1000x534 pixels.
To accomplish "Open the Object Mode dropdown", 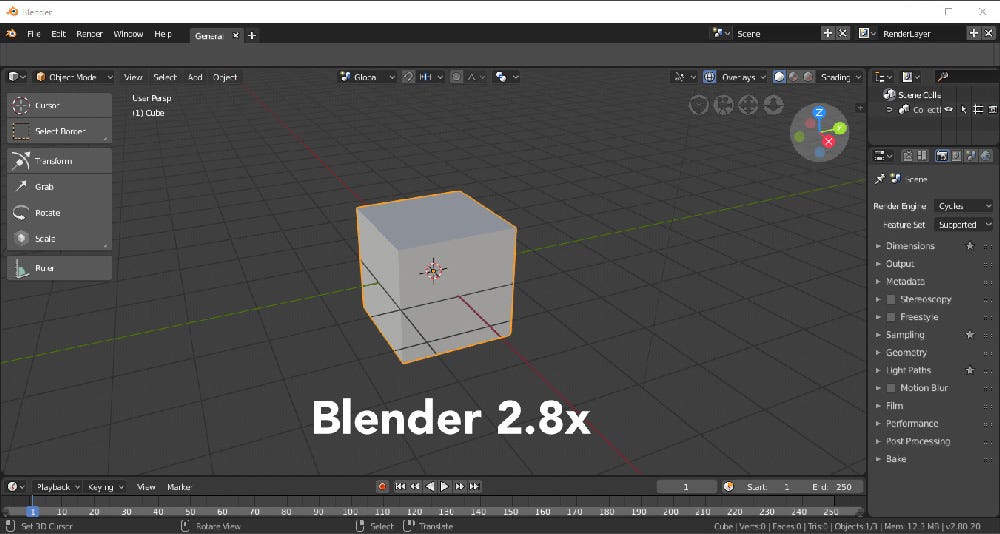I will pos(73,77).
